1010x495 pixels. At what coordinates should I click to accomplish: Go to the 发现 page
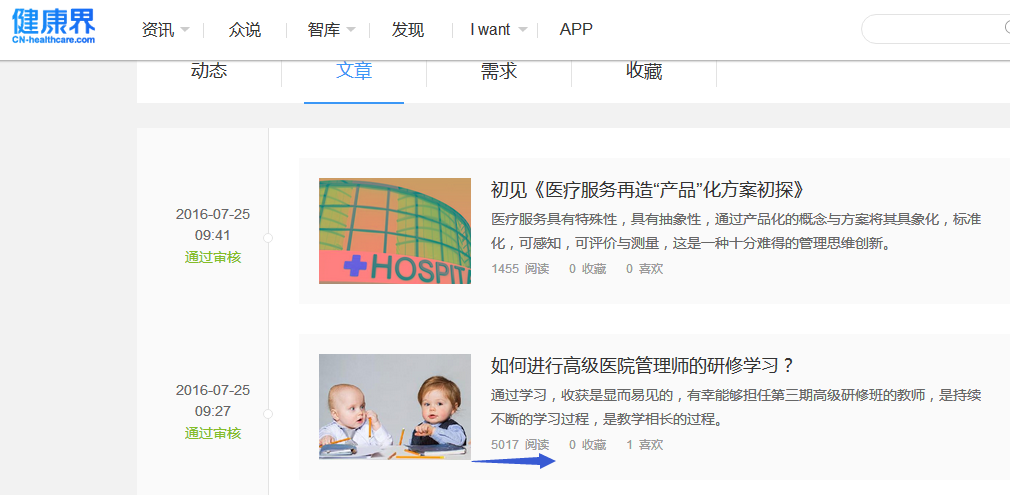(408, 30)
